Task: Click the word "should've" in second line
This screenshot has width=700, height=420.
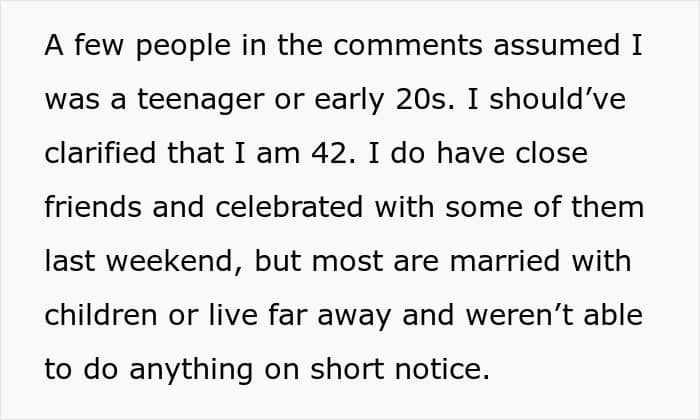Action: coord(558,99)
